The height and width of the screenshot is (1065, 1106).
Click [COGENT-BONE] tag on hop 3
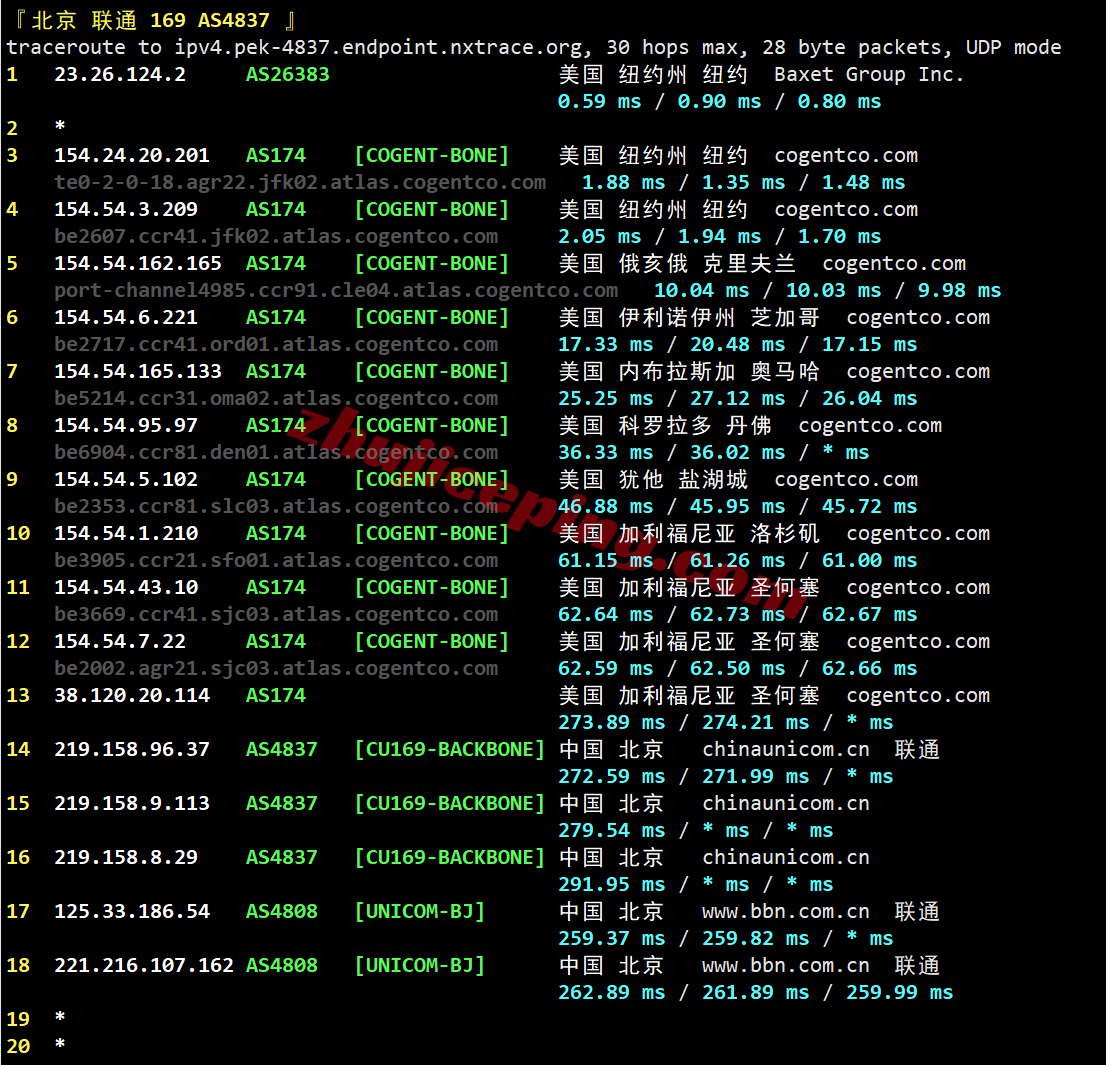432,155
